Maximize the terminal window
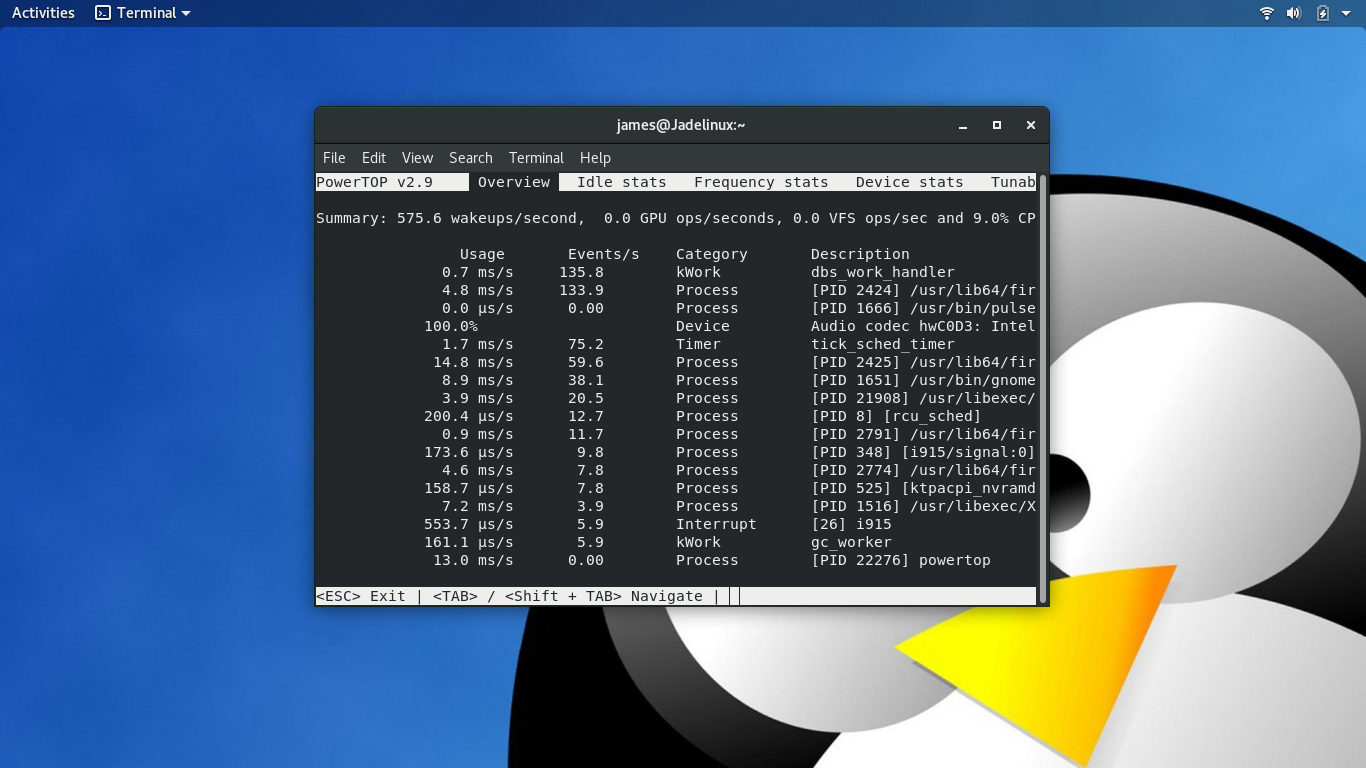1366x768 pixels. [x=997, y=125]
